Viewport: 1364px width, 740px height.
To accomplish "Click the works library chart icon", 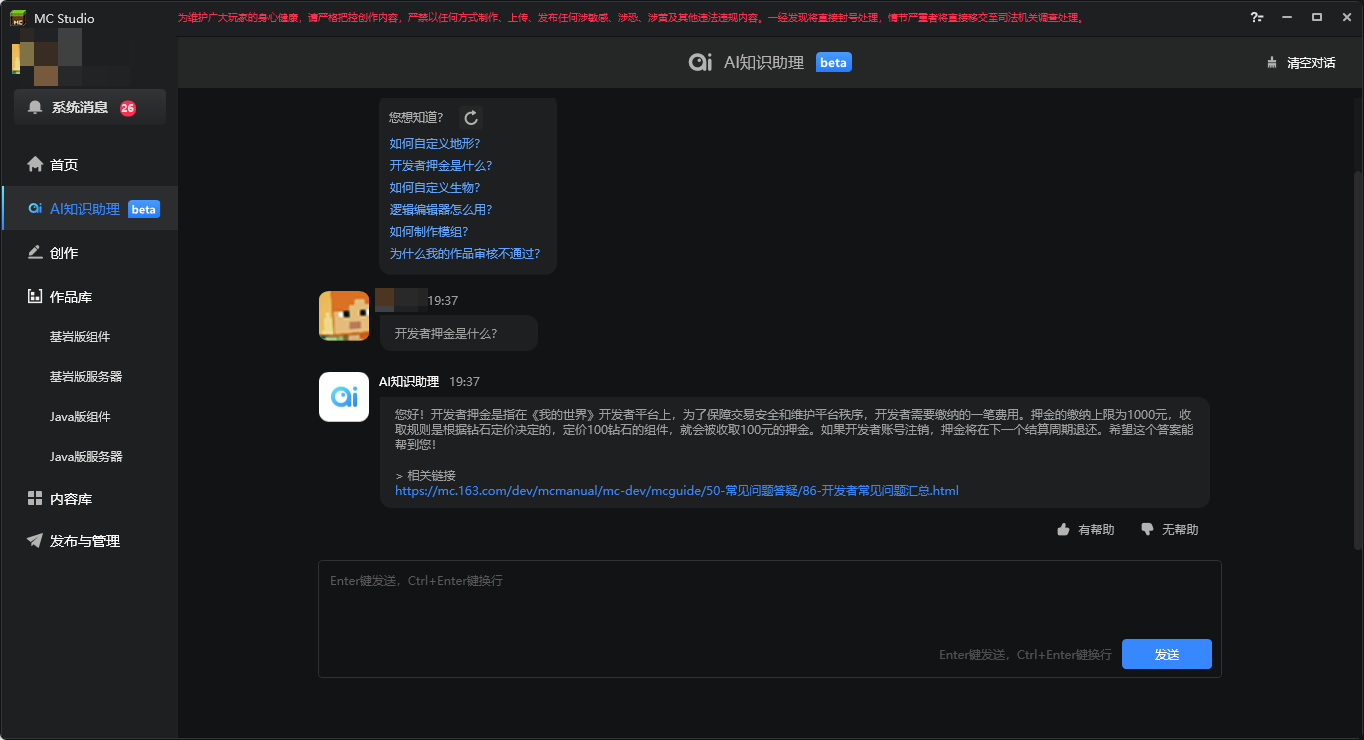I will (x=35, y=296).
